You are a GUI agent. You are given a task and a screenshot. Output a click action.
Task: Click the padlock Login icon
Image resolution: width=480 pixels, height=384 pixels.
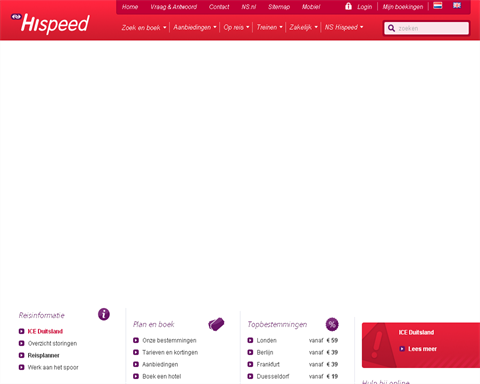(348, 6)
